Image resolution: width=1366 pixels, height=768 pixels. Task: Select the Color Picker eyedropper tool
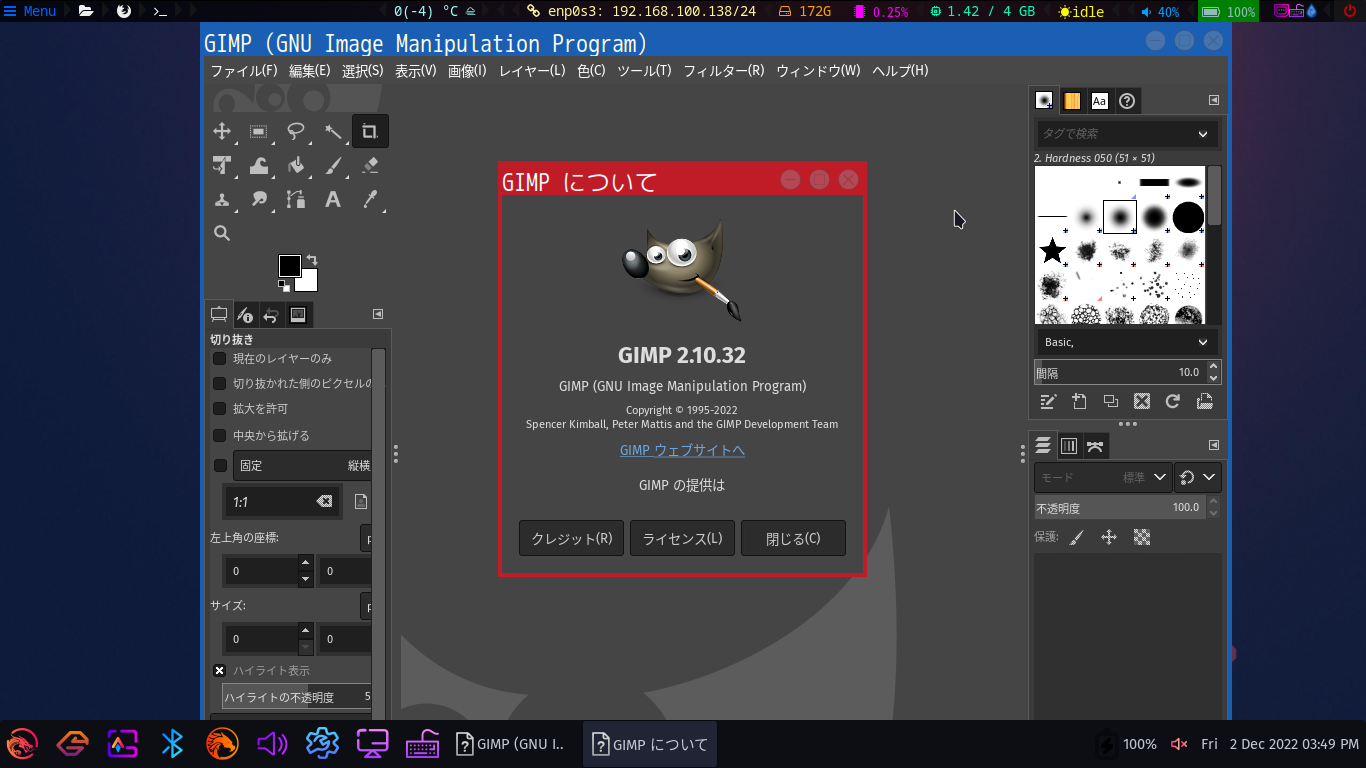370,199
